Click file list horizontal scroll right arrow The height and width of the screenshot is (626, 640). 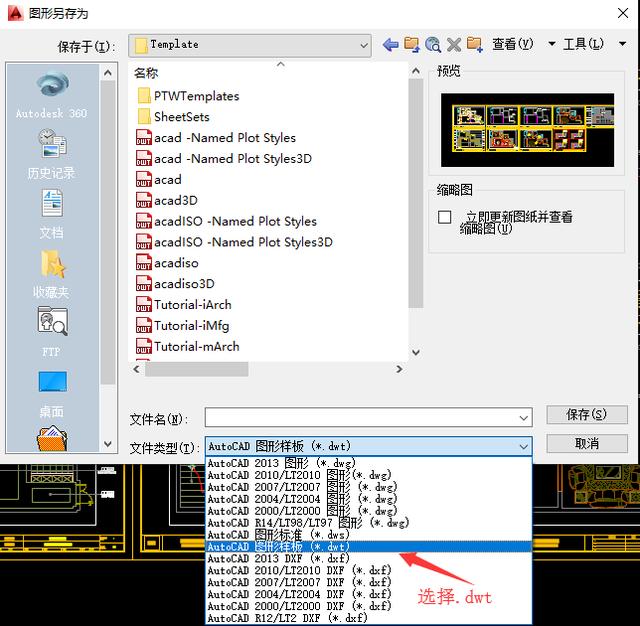[399, 369]
